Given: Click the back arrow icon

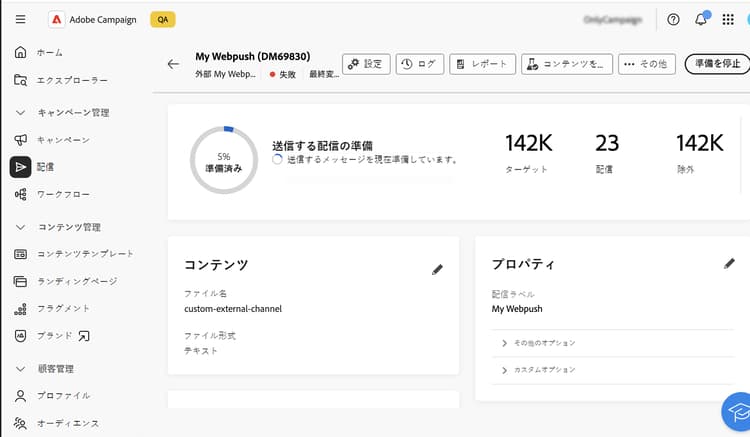Looking at the screenshot, I should 173,64.
